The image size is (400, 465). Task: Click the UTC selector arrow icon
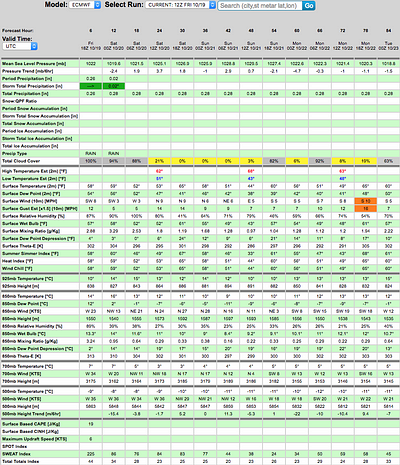point(34,46)
